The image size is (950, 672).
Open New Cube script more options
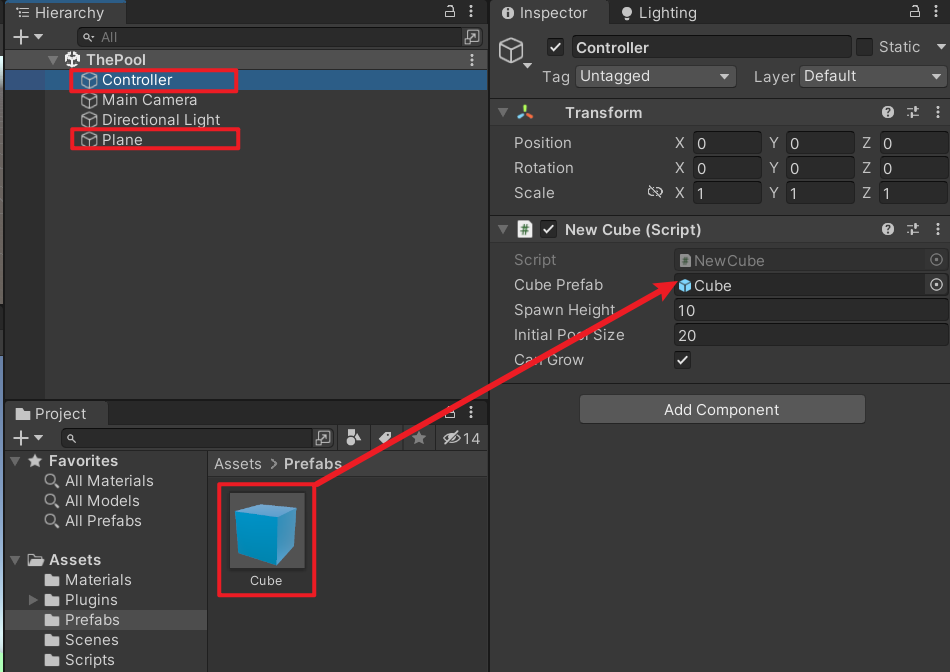[937, 229]
